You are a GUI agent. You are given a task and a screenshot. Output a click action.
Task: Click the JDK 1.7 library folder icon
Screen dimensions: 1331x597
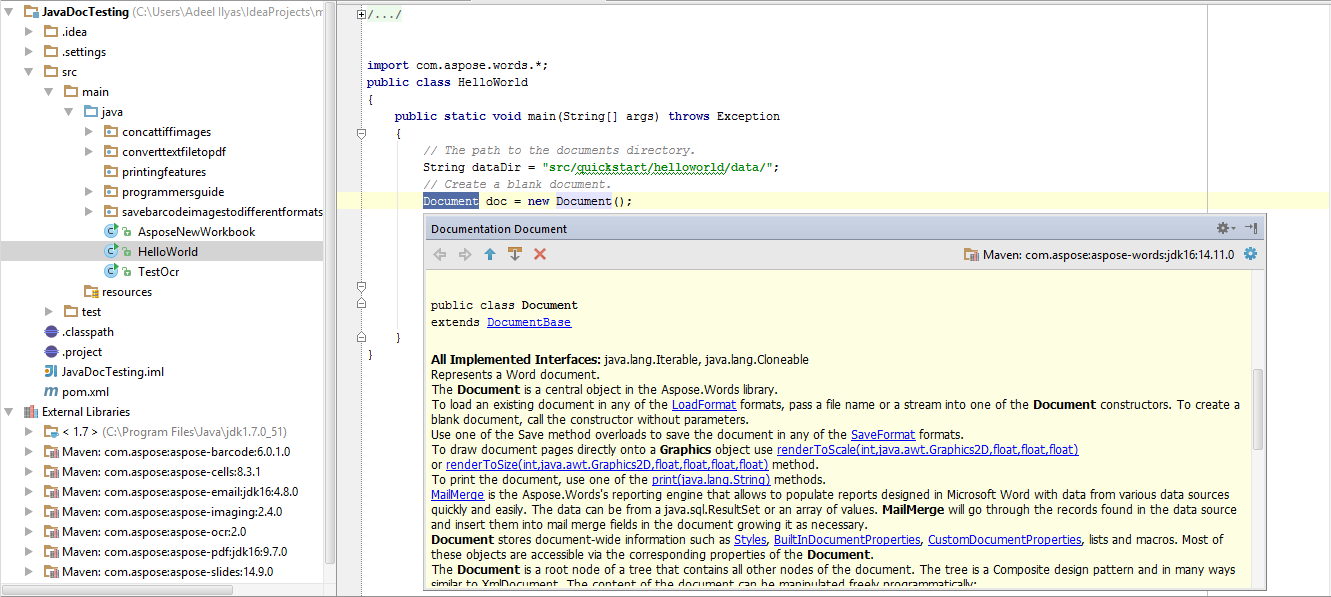51,432
